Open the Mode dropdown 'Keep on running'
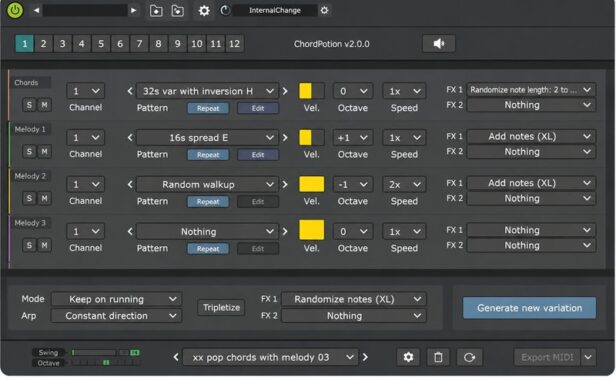This screenshot has width=616, height=380. click(x=116, y=299)
